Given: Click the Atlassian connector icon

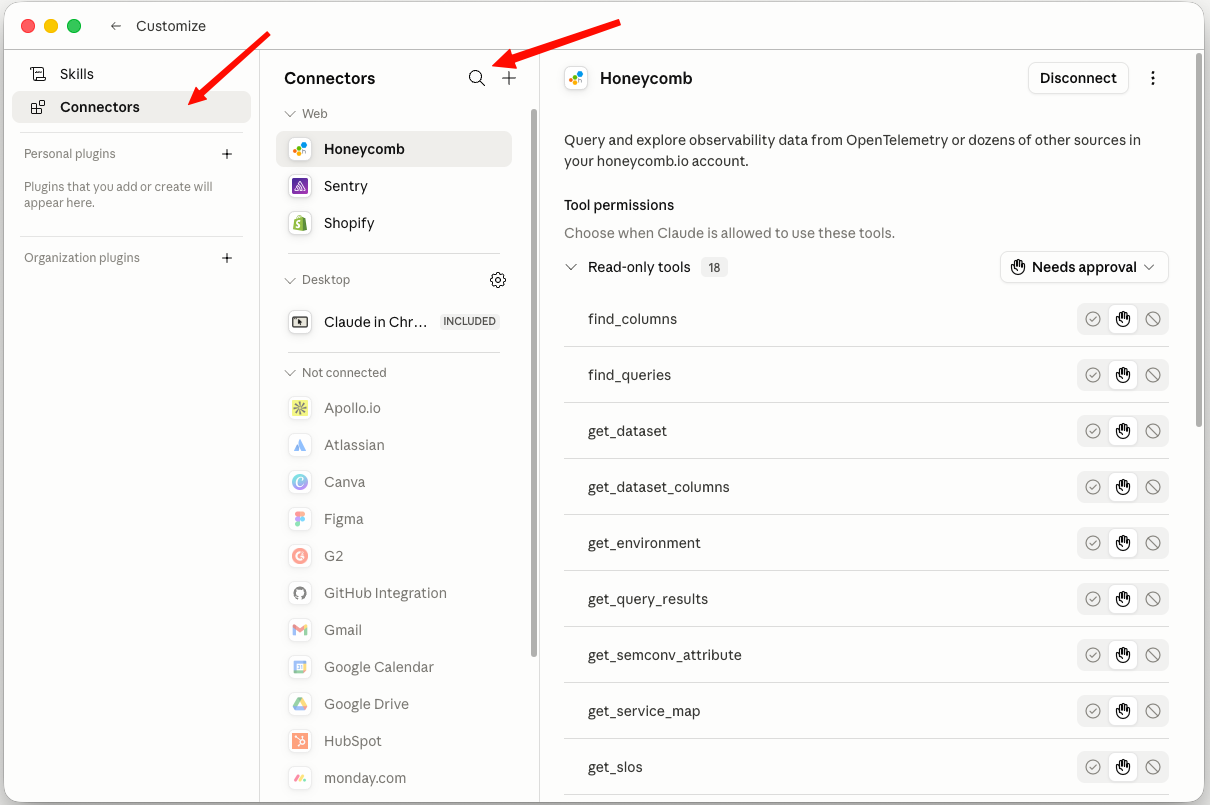Looking at the screenshot, I should click(x=300, y=445).
